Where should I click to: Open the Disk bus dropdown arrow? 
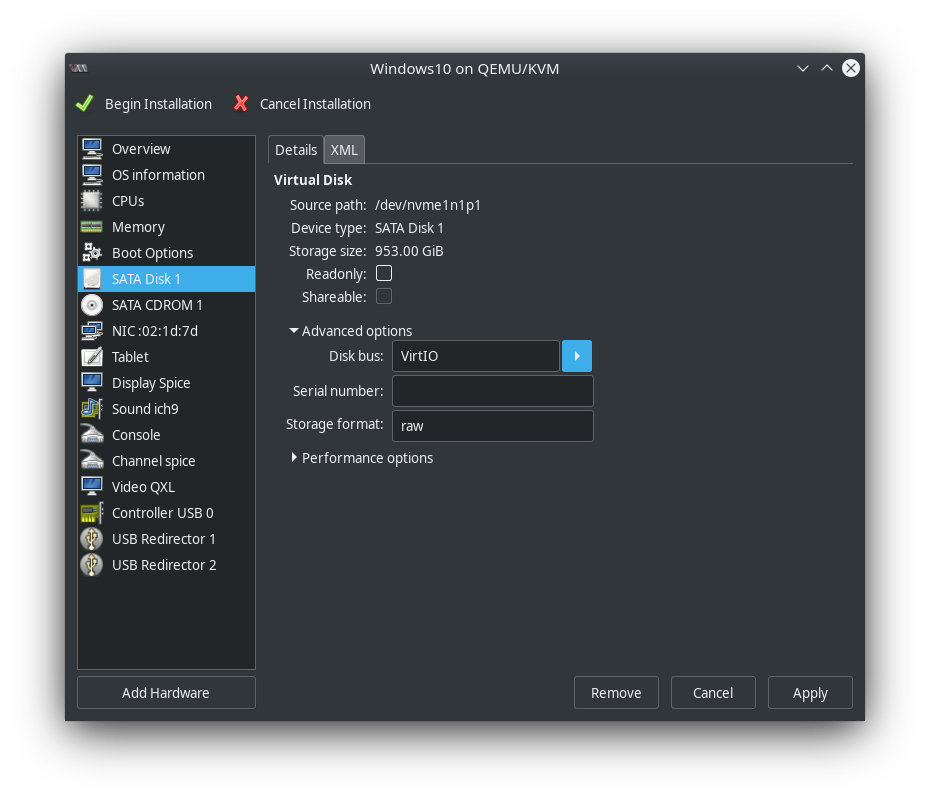click(x=577, y=356)
